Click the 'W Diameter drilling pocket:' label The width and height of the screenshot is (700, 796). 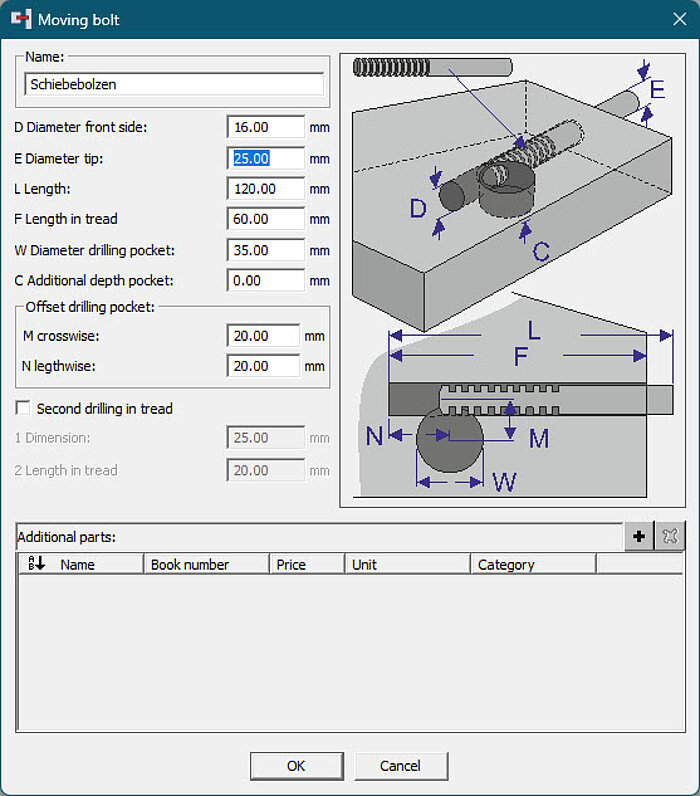point(94,250)
